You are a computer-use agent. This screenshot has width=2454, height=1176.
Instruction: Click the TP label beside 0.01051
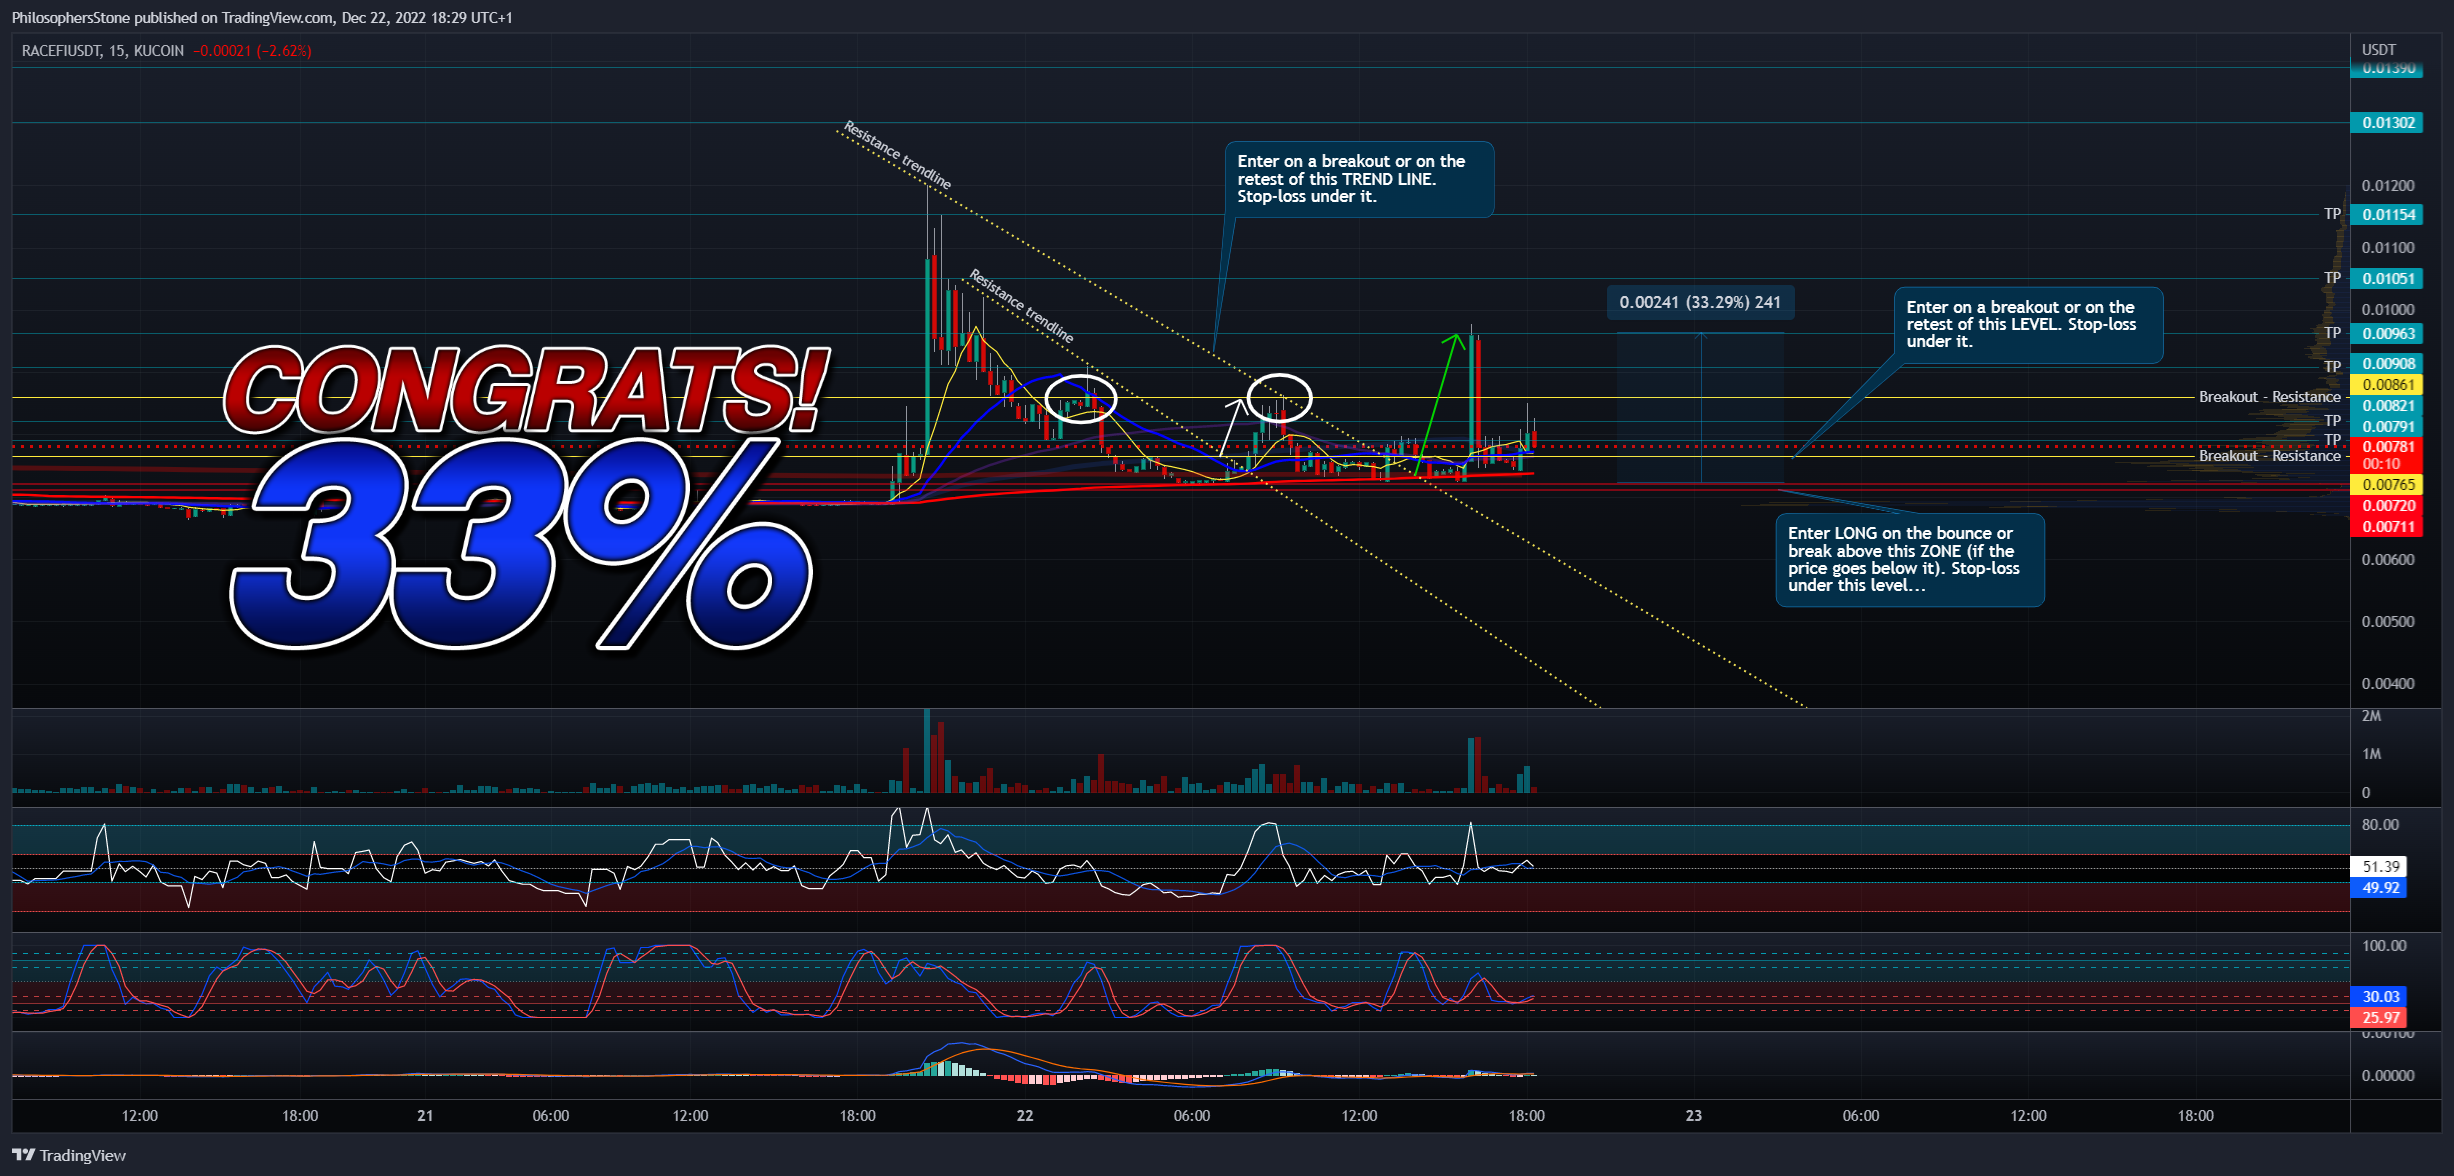[x=2332, y=278]
